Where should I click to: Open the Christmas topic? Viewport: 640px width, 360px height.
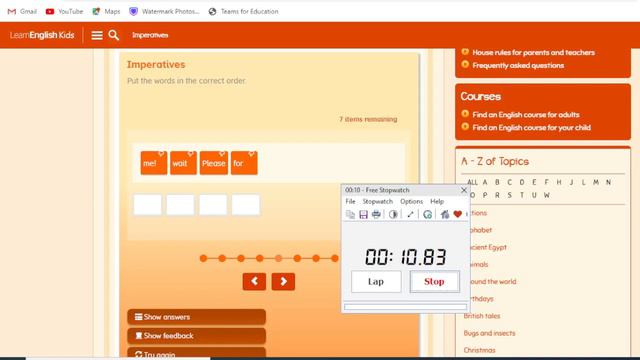(479, 350)
